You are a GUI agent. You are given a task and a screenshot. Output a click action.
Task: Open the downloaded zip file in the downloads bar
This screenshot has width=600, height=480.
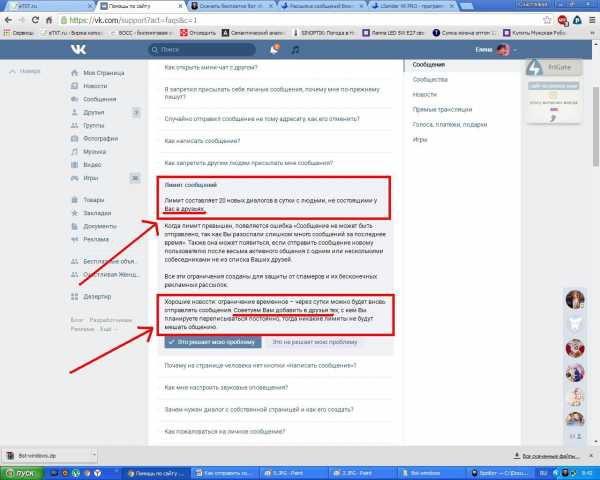click(x=48, y=455)
